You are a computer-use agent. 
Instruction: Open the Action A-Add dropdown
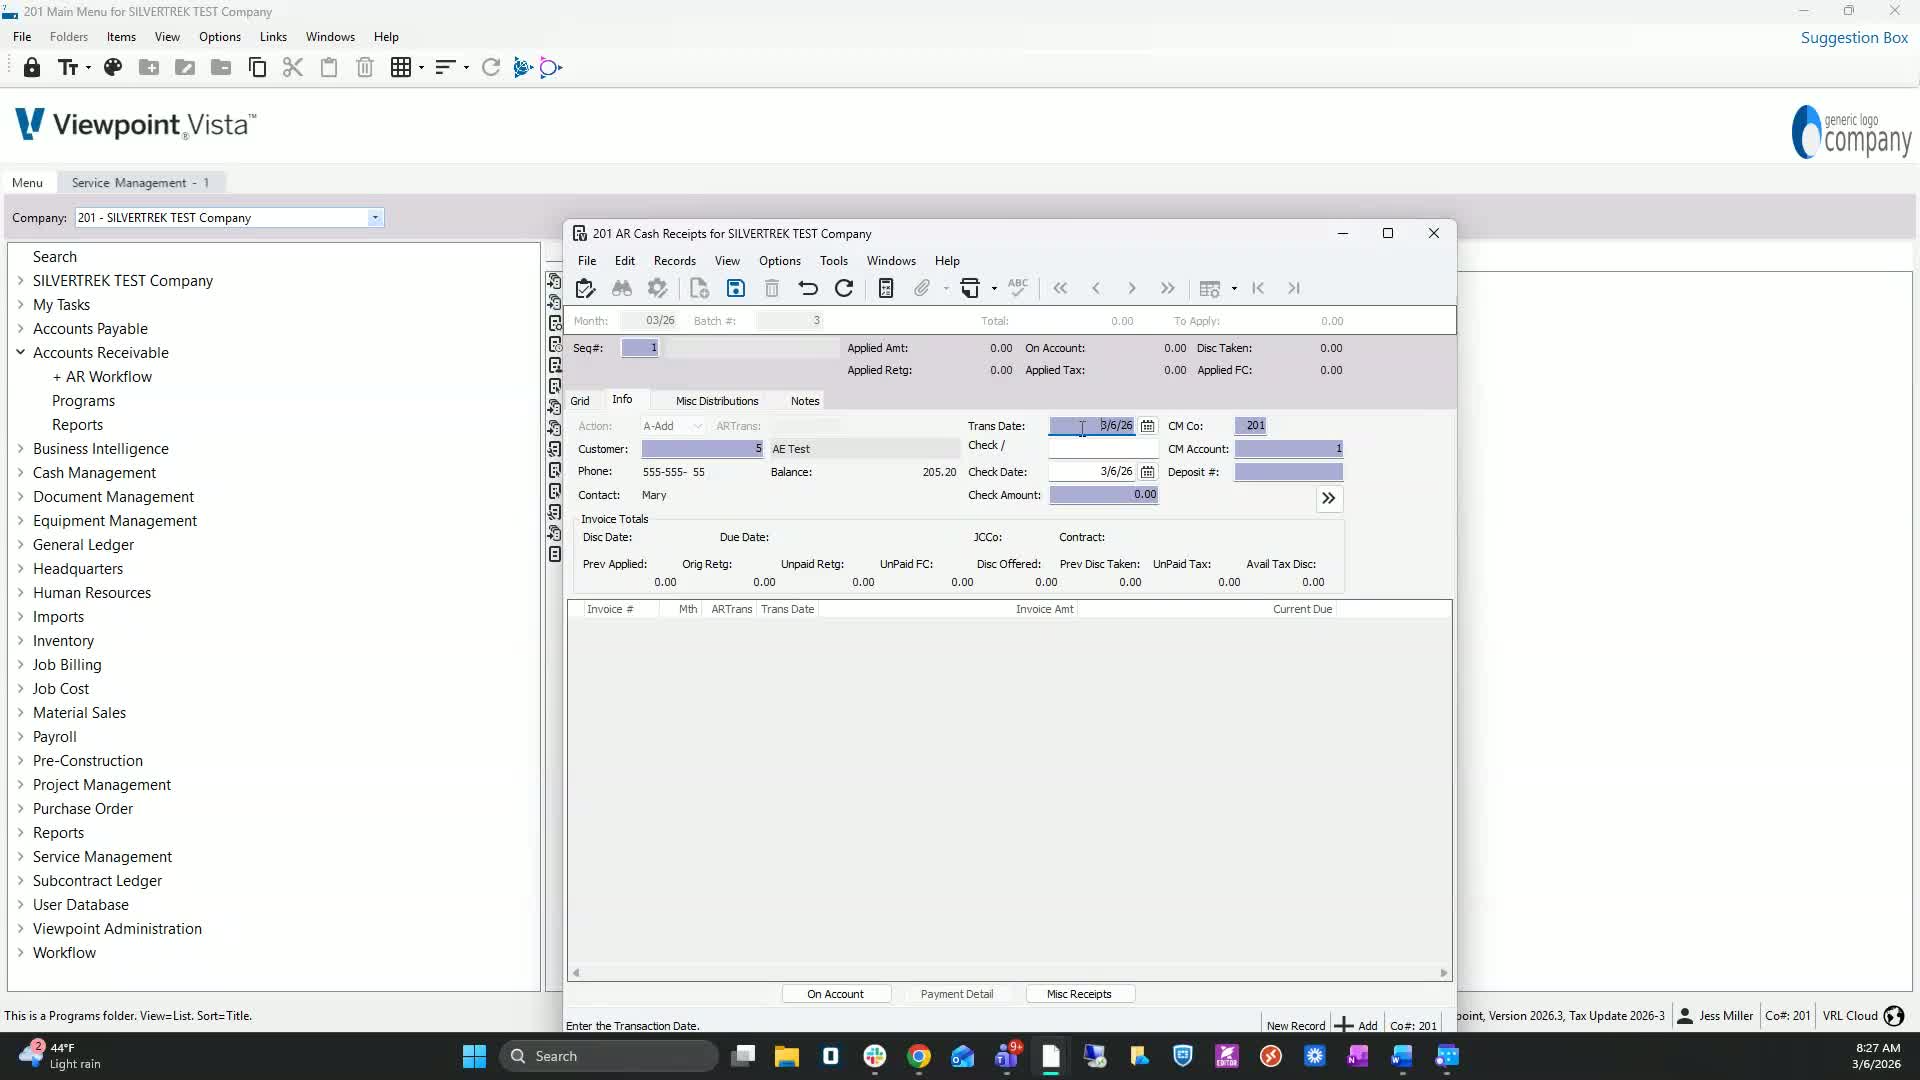coord(697,426)
